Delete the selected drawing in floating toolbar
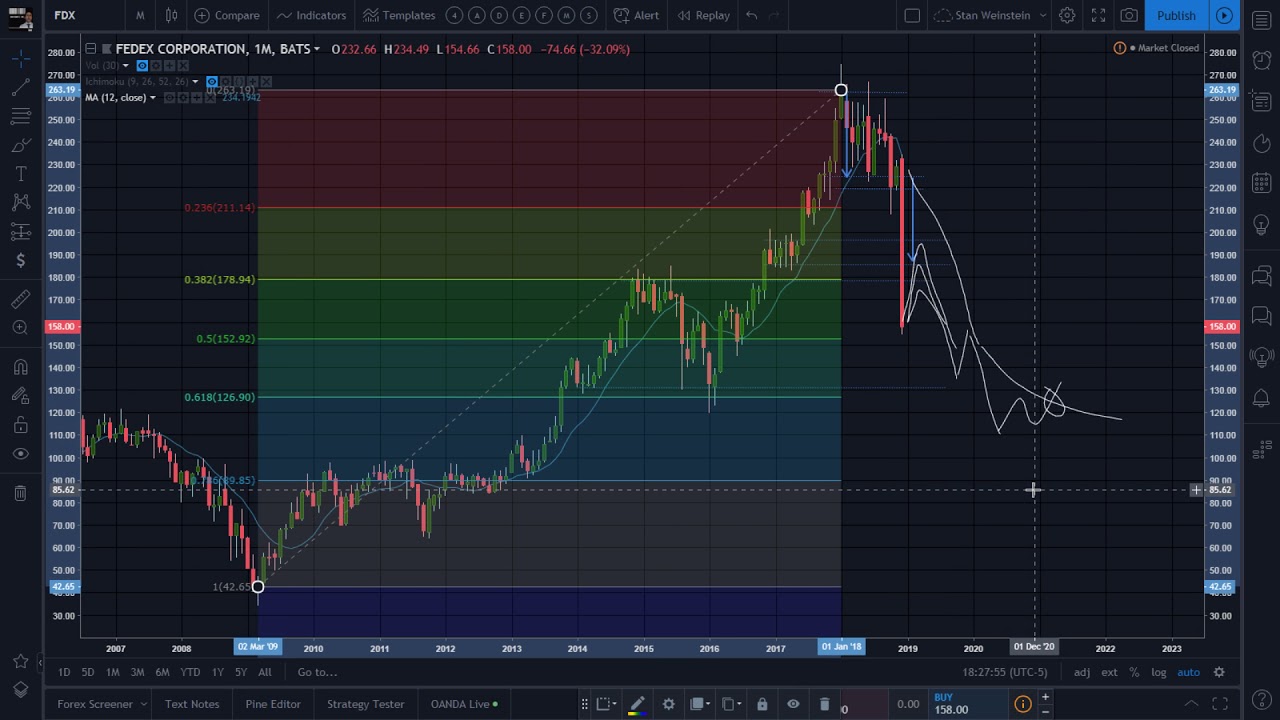Viewport: 1280px width, 720px height. point(824,704)
